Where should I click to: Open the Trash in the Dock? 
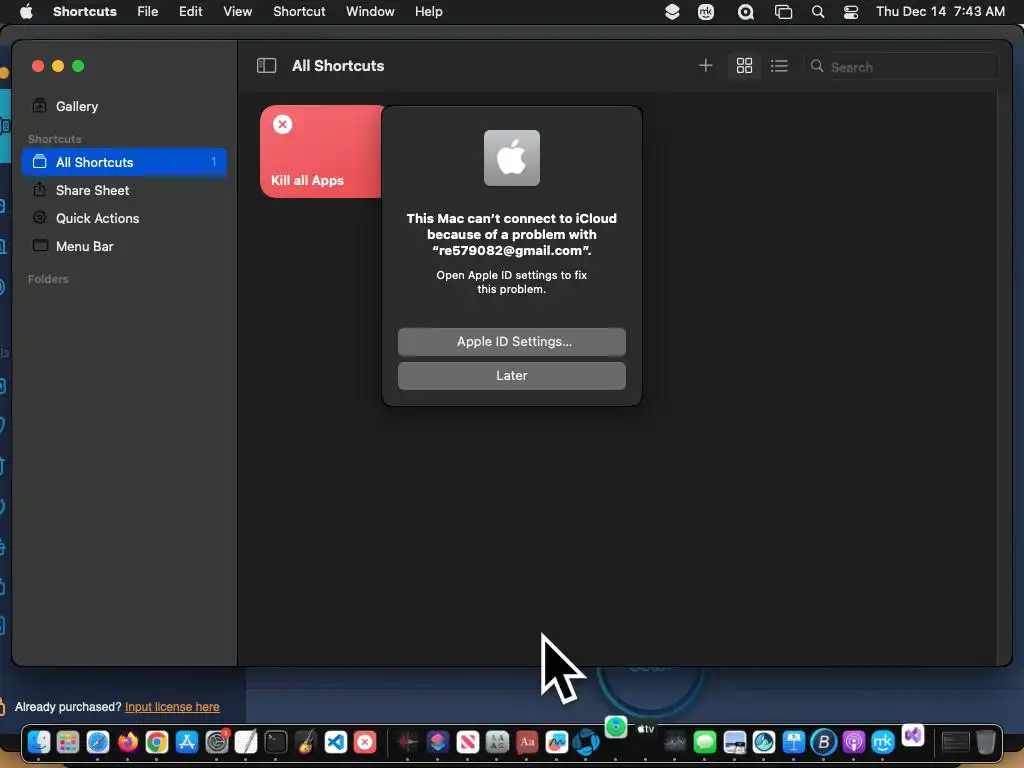pos(985,742)
